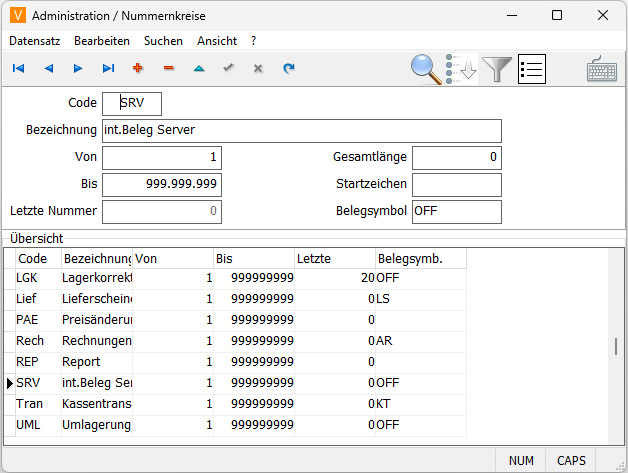Click the Gesamtlänge input field
This screenshot has width=628, height=473.
[x=457, y=157]
